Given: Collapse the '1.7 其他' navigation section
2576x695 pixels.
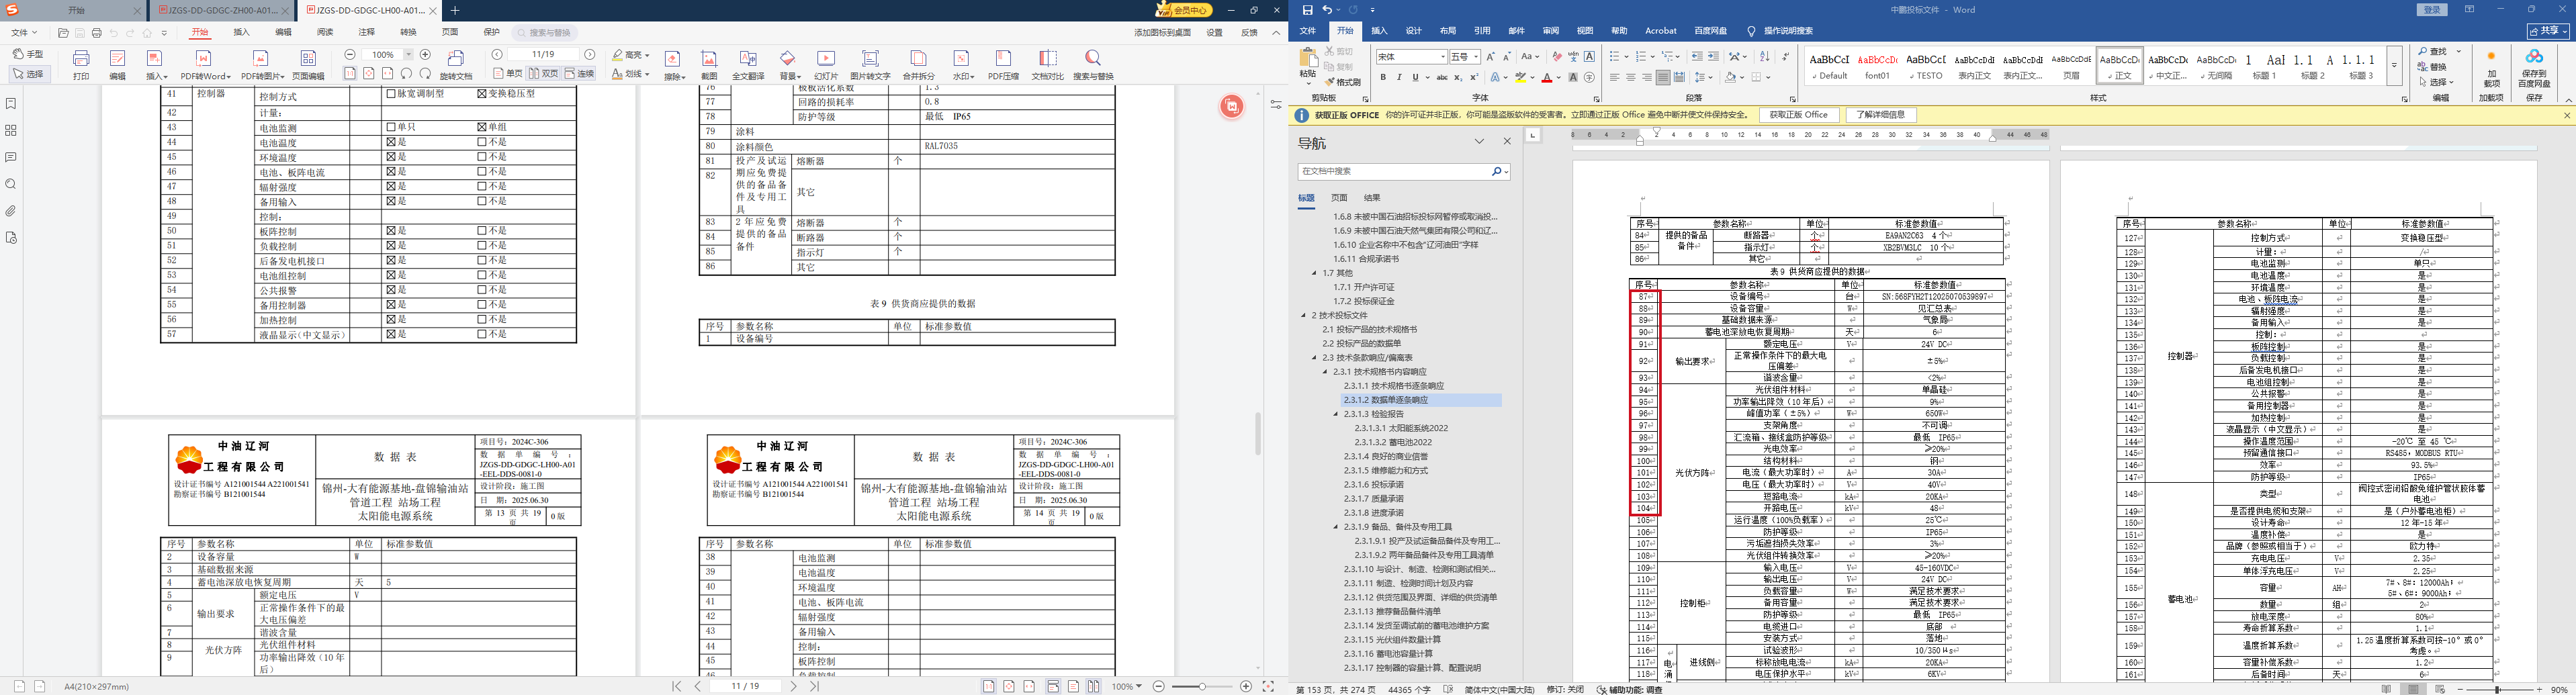Looking at the screenshot, I should pos(1315,273).
